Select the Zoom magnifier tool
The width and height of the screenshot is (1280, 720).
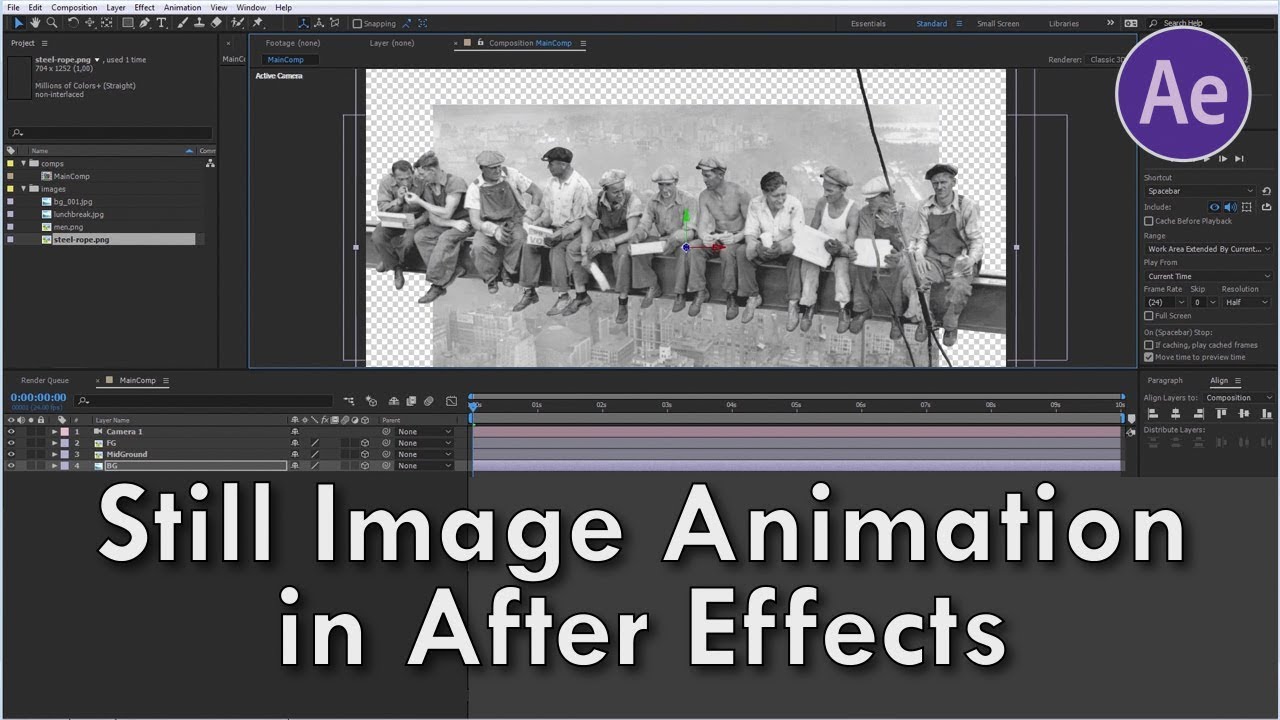pos(52,23)
